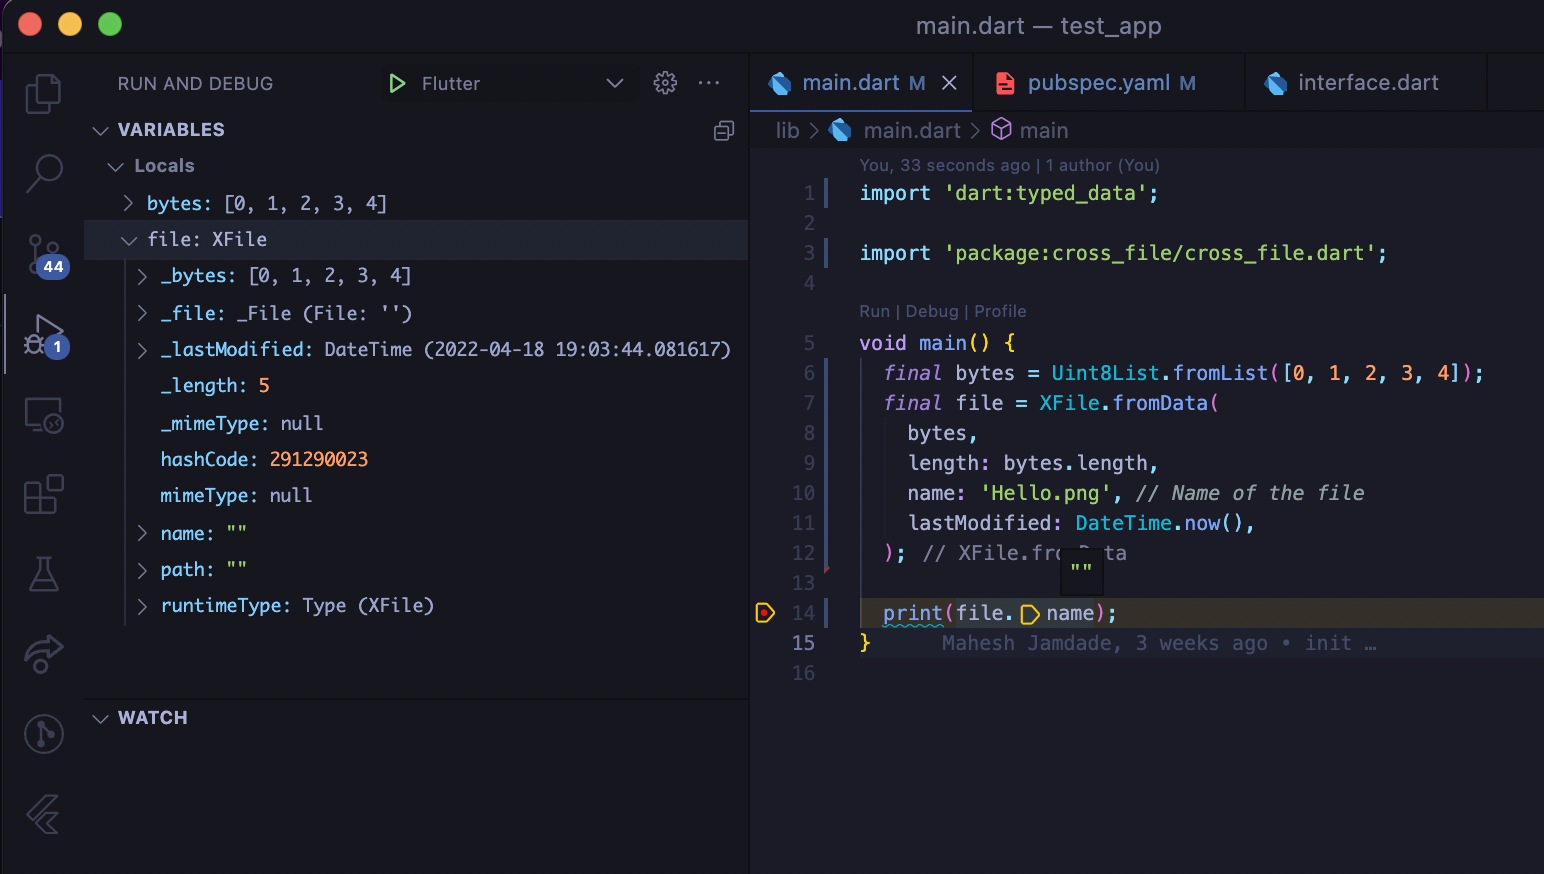
Task: Open the Search view icon
Action: tap(43, 173)
